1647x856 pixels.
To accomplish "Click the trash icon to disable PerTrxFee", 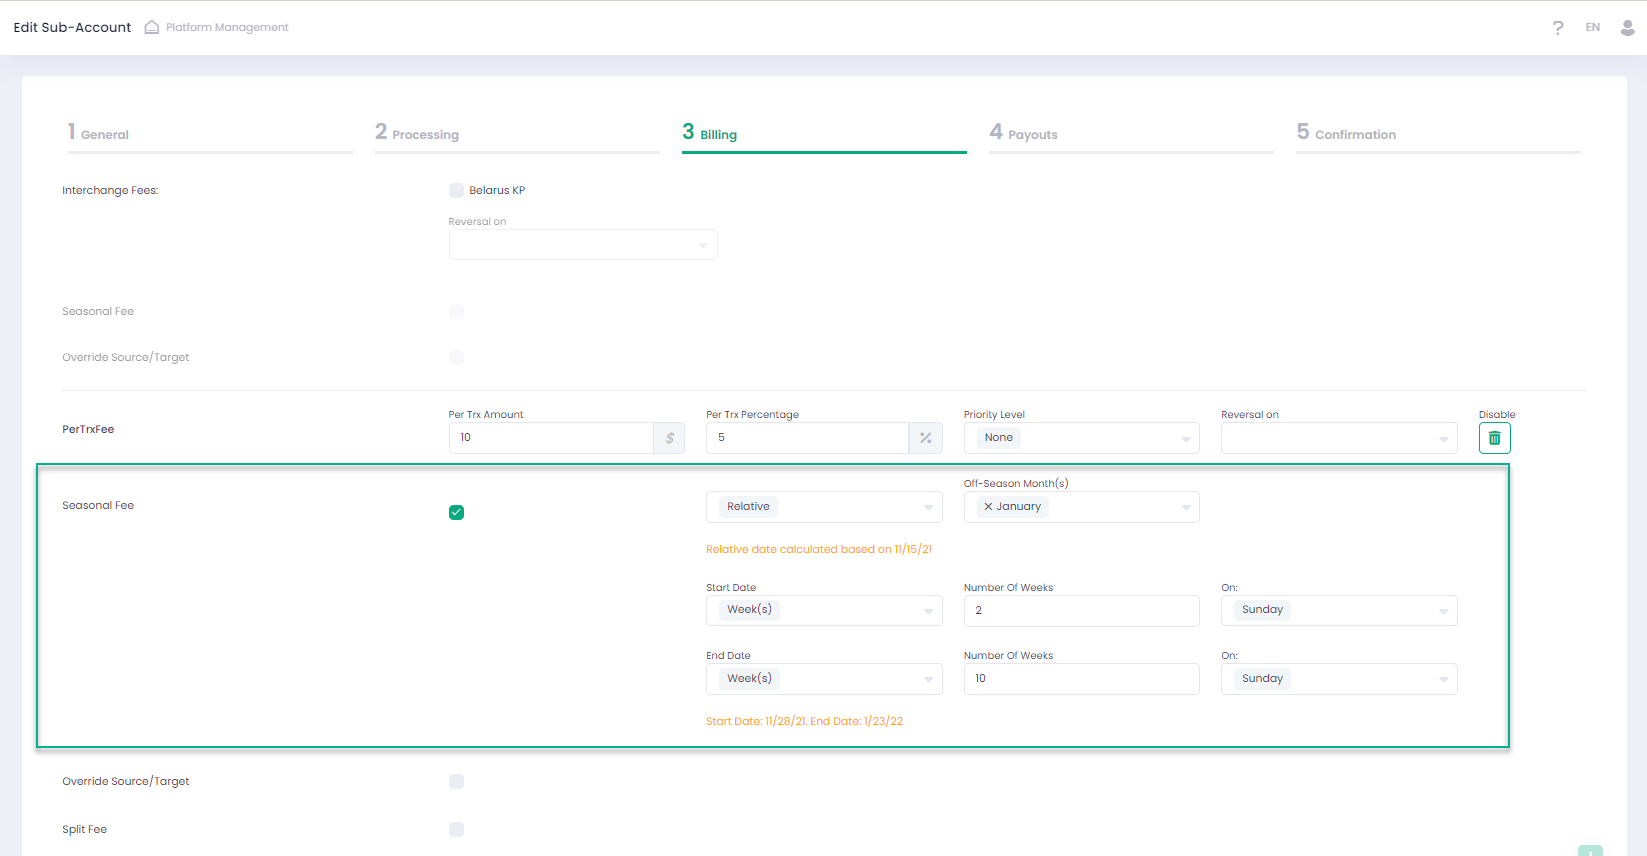I will click(x=1494, y=438).
